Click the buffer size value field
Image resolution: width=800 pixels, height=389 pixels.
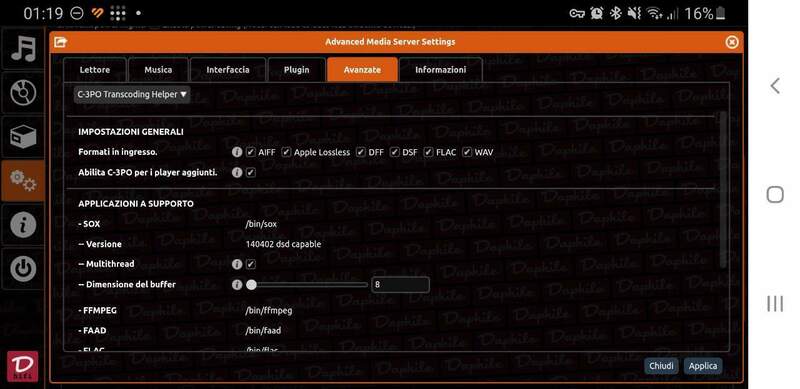401,285
